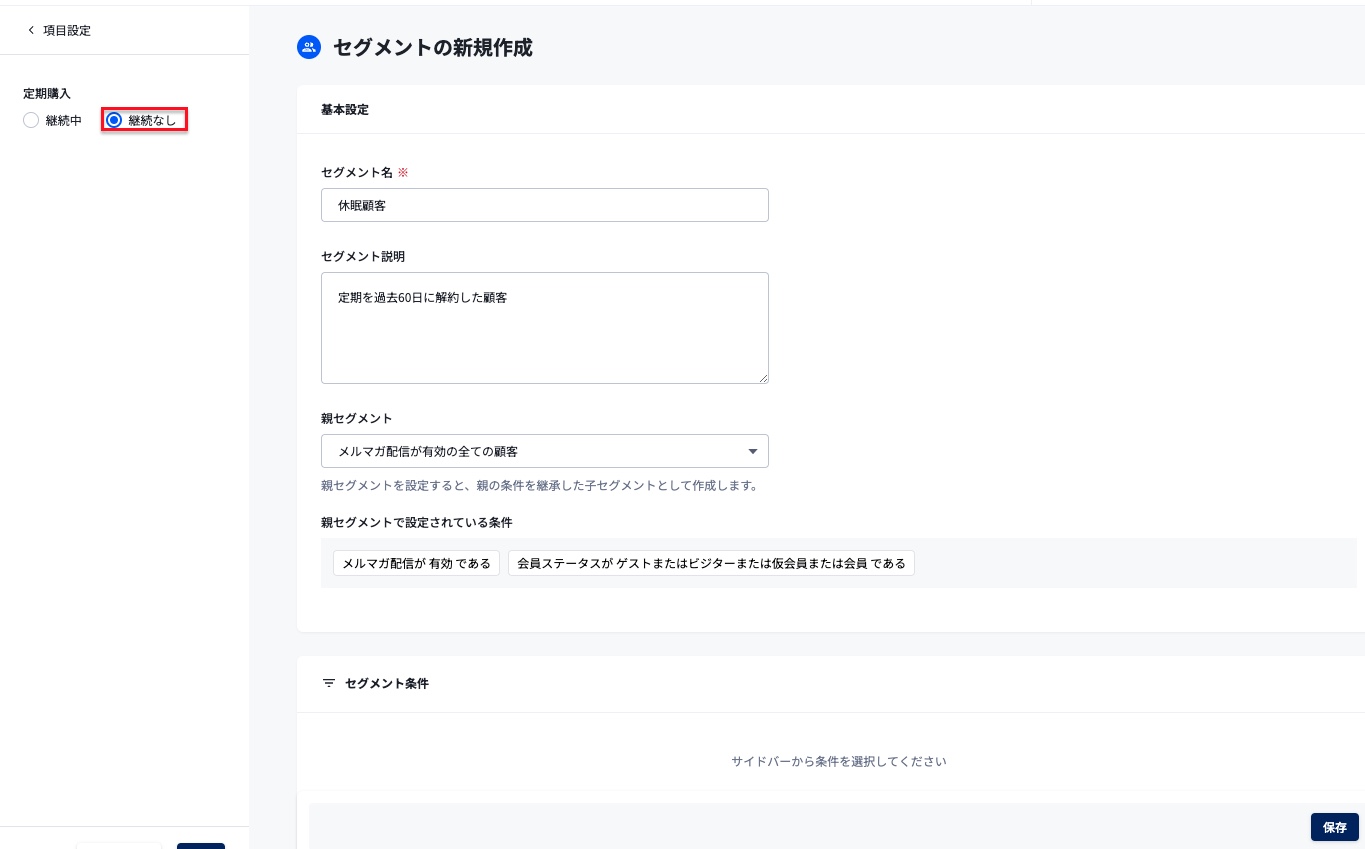Screen dimensions: 1365x849
Task: Click the dropdown arrow of メルマガ配信が有効の全ての顧客
Action: point(753,451)
